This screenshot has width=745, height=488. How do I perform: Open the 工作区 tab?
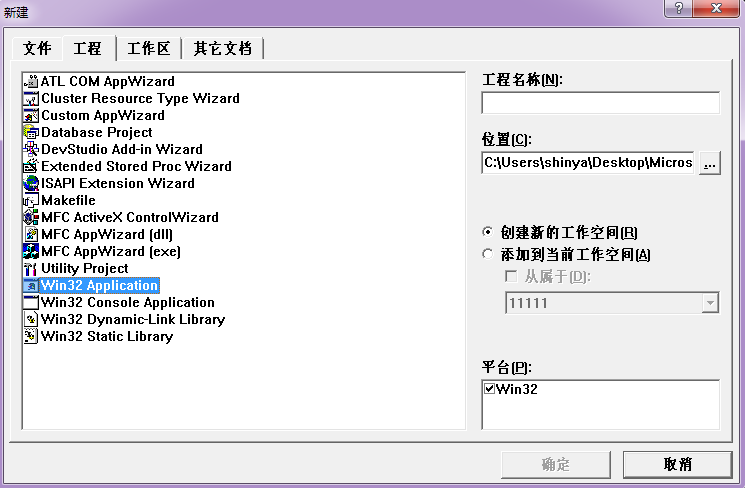[x=150, y=48]
